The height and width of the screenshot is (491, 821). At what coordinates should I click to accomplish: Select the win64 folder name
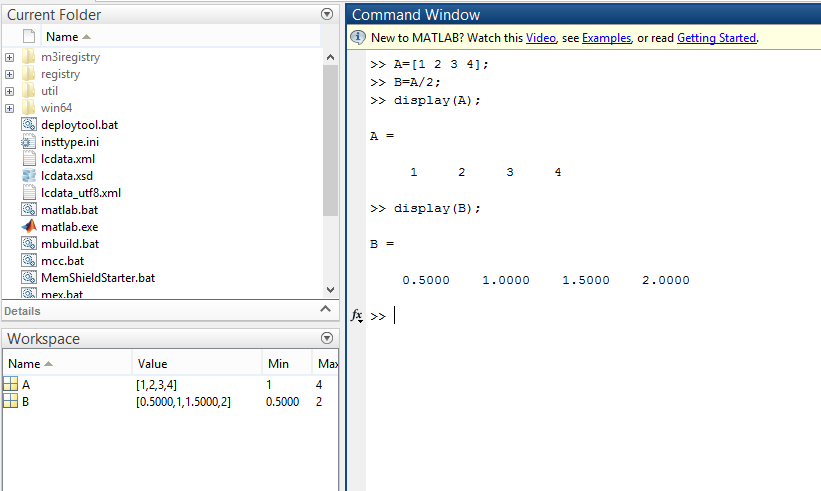pyautogui.click(x=57, y=108)
